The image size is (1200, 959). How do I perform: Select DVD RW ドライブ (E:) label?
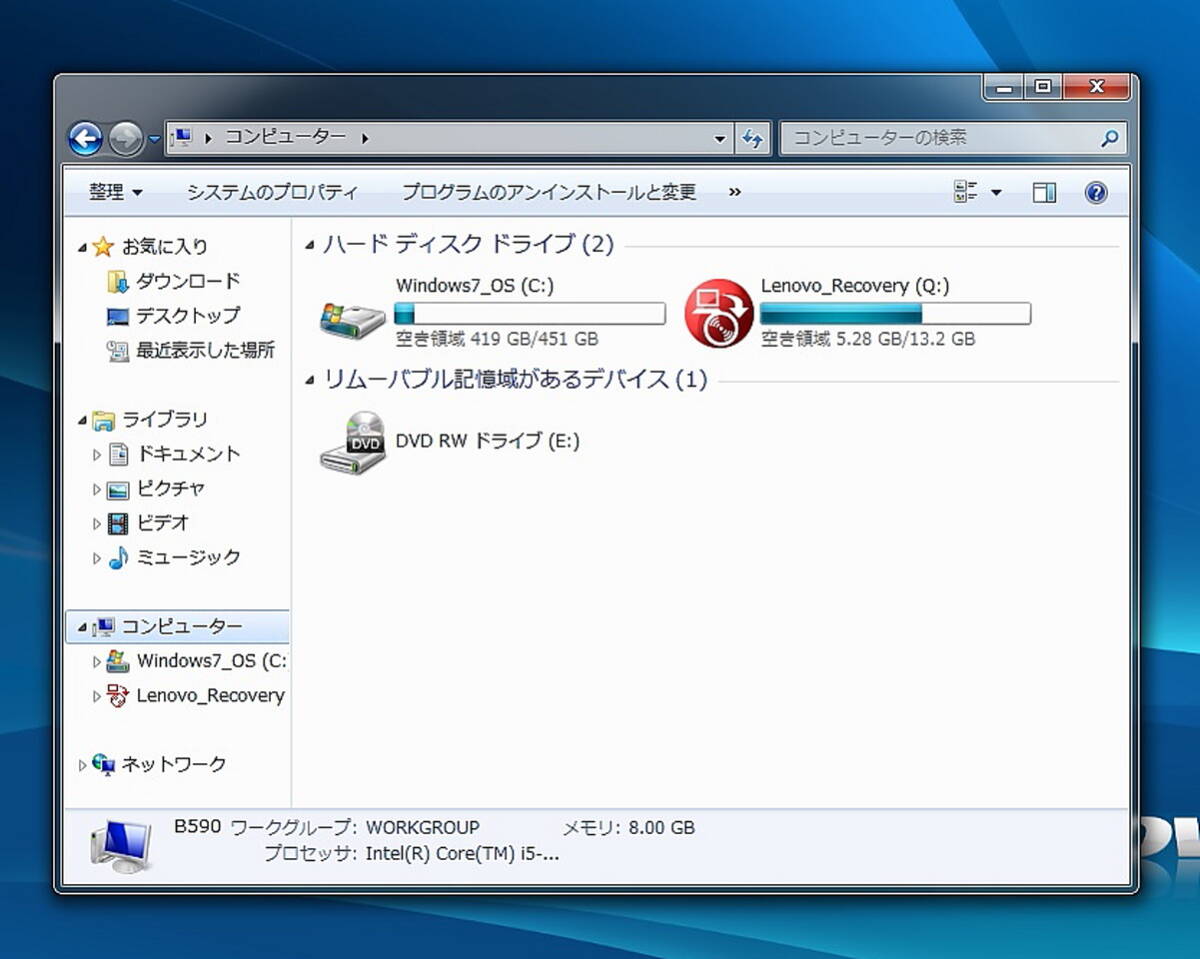coord(487,441)
